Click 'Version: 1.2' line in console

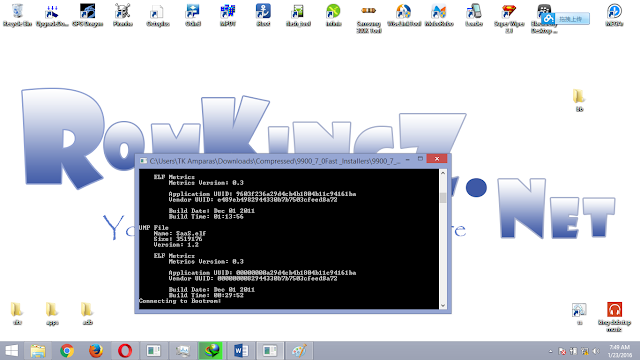pos(176,245)
